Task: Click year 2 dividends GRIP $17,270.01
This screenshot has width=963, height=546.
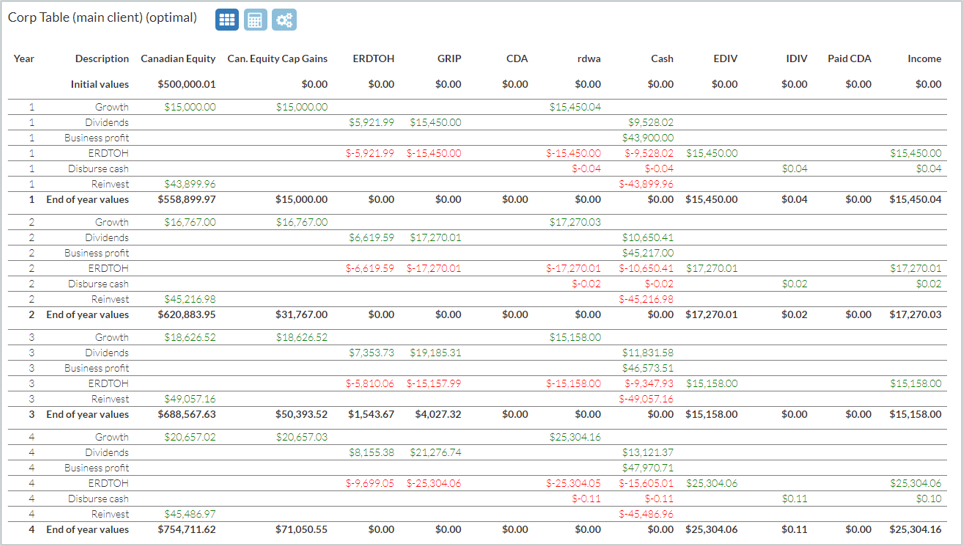Action: (435, 238)
